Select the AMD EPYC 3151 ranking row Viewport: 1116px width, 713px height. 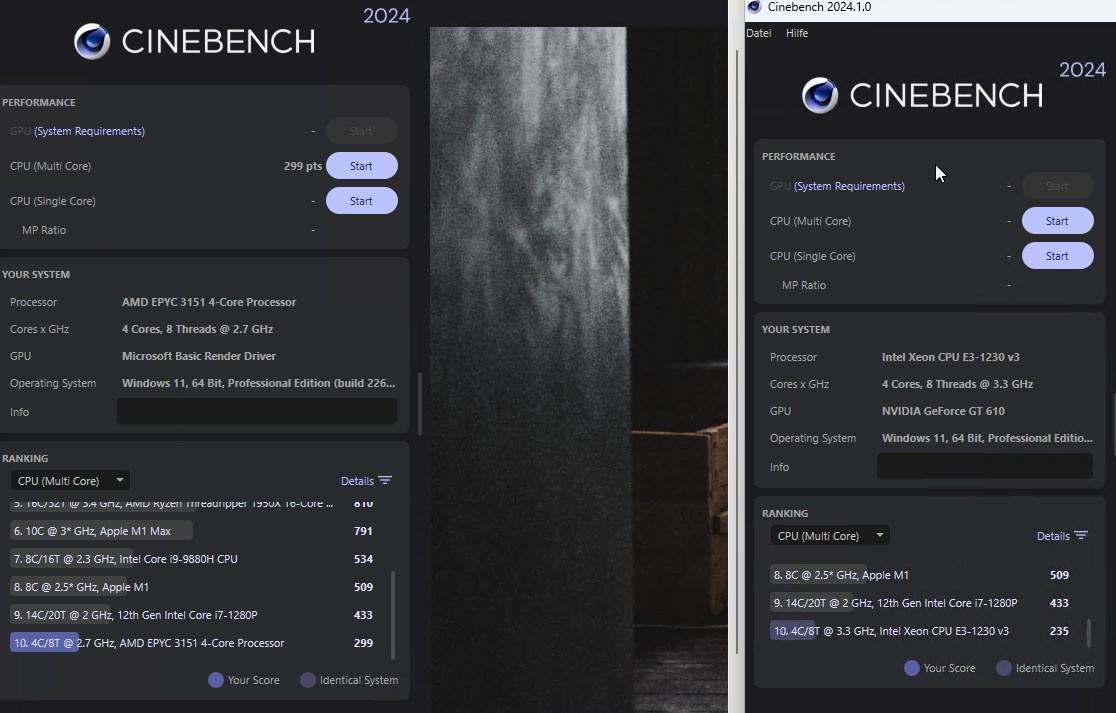(192, 643)
